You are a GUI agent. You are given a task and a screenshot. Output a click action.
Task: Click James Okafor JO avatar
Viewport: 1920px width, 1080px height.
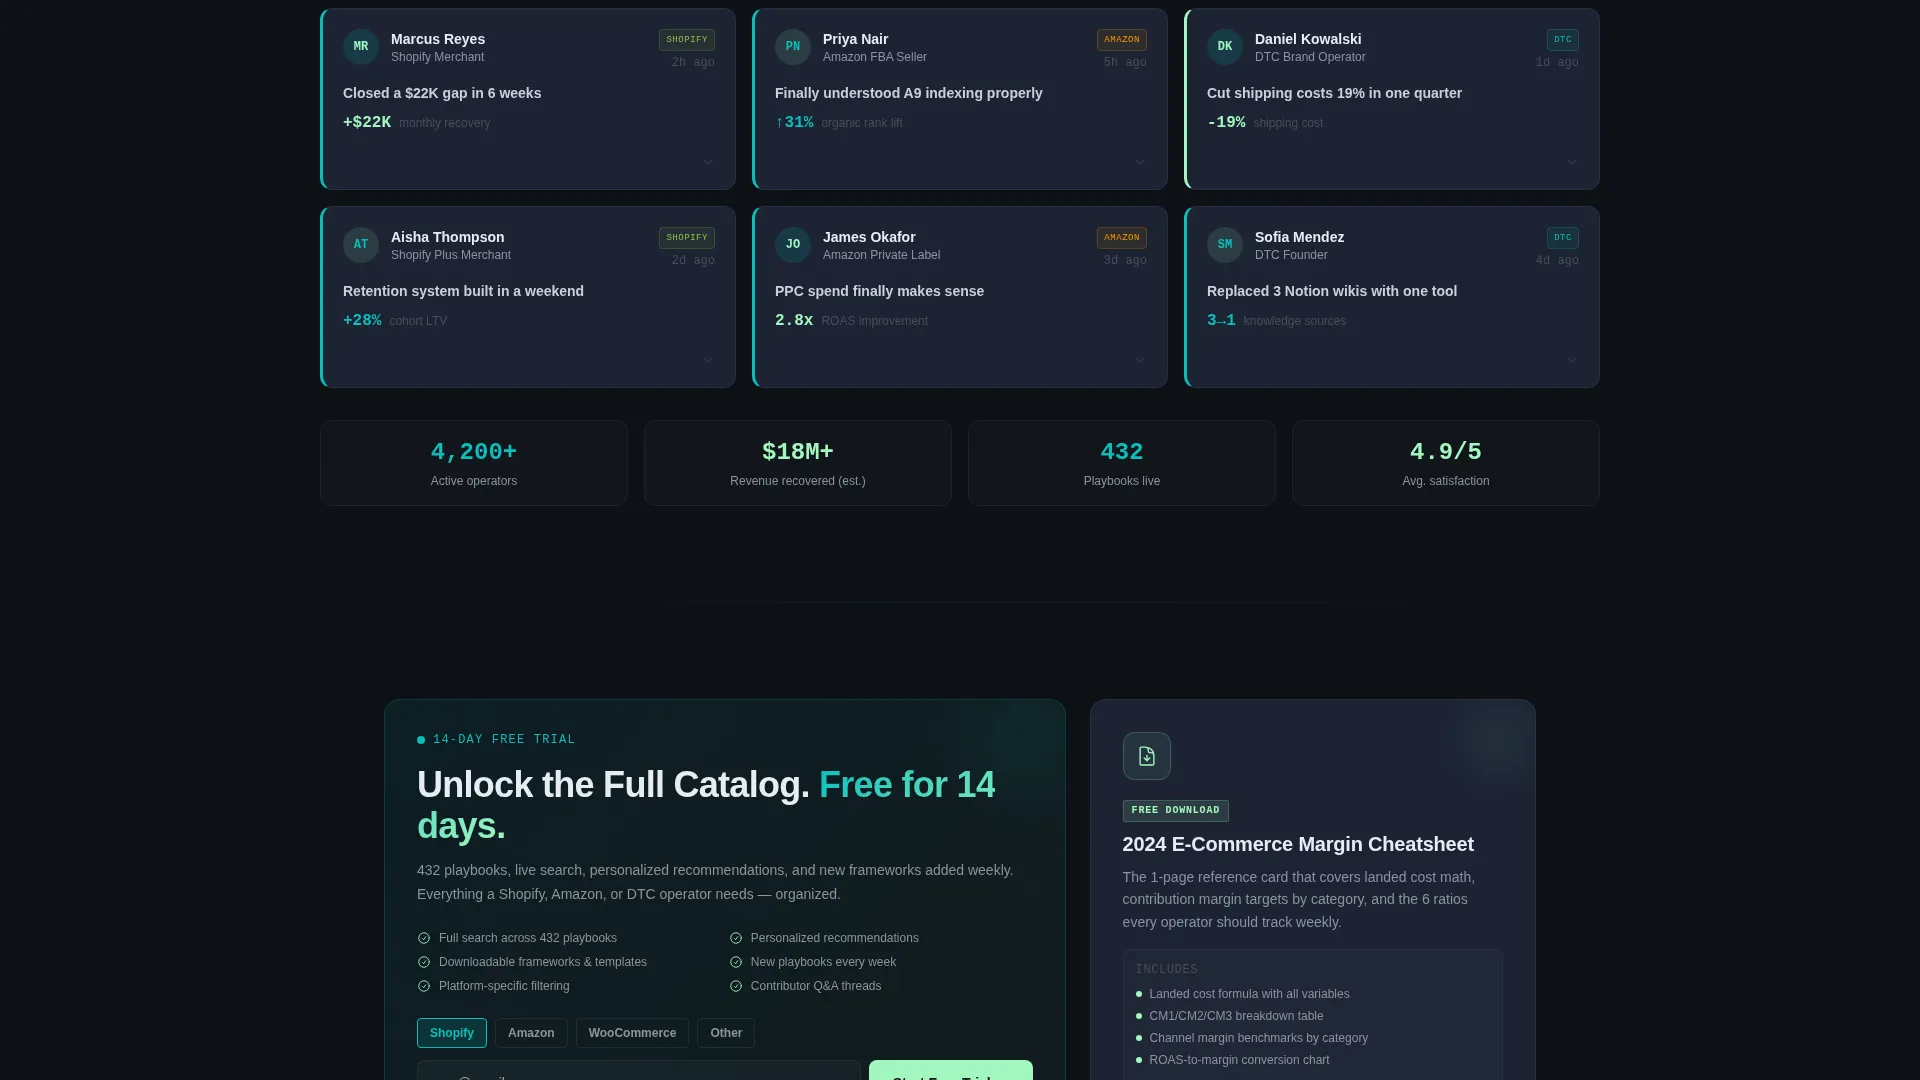point(793,245)
